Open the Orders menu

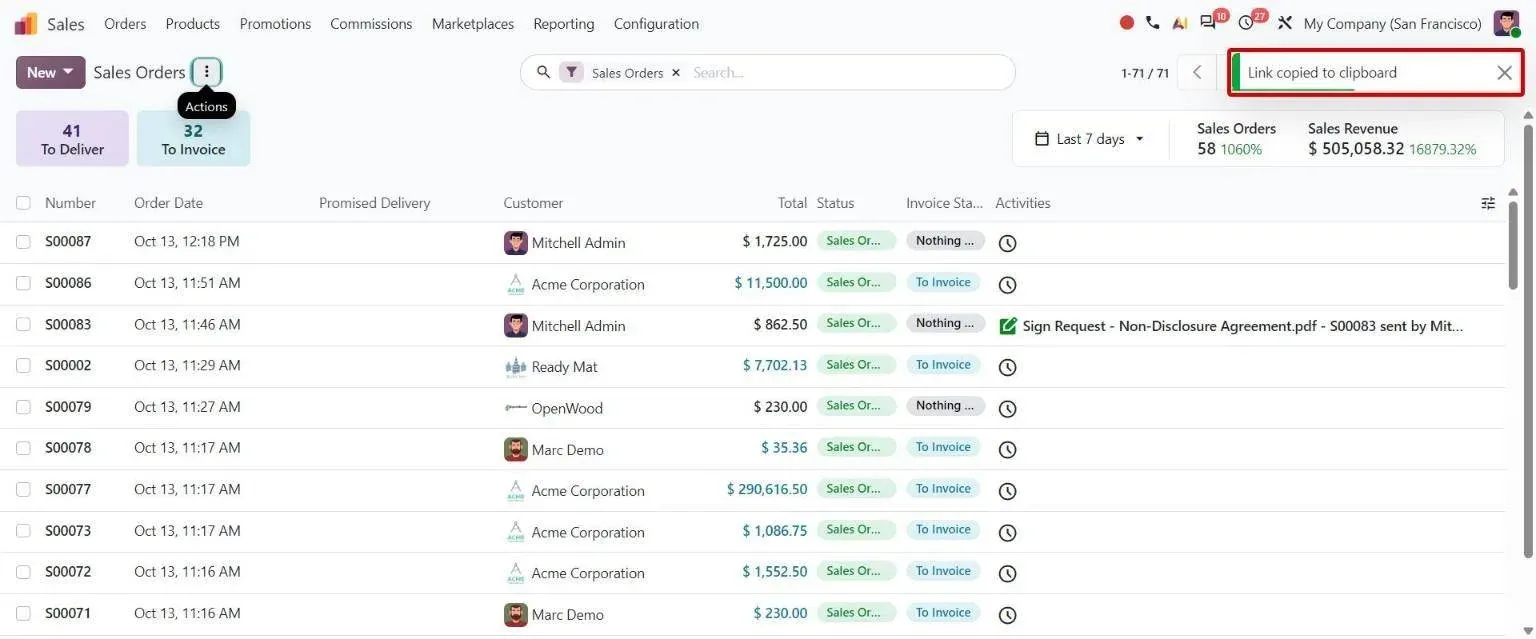pyautogui.click(x=125, y=23)
